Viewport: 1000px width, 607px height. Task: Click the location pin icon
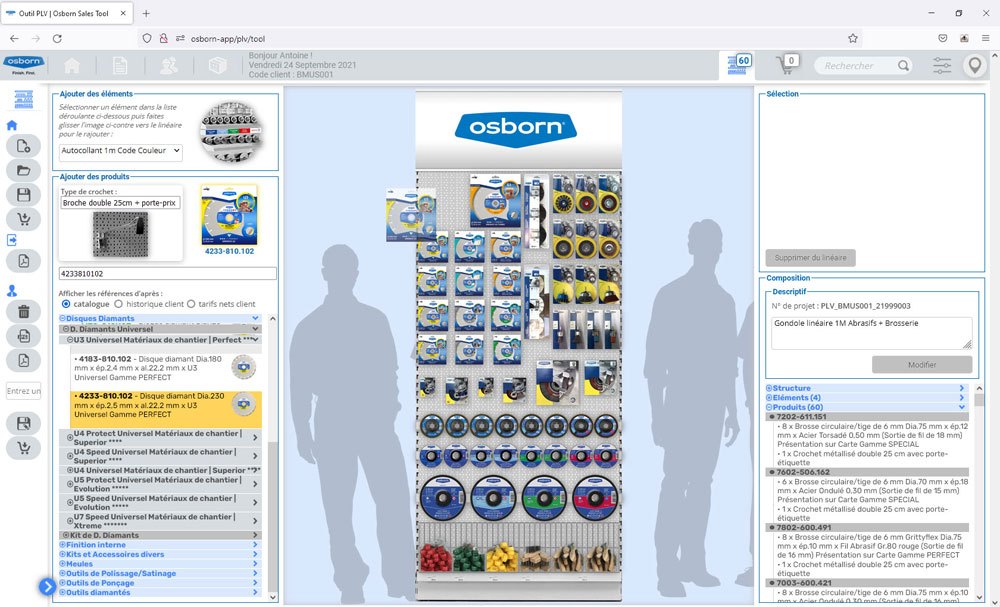pos(974,66)
